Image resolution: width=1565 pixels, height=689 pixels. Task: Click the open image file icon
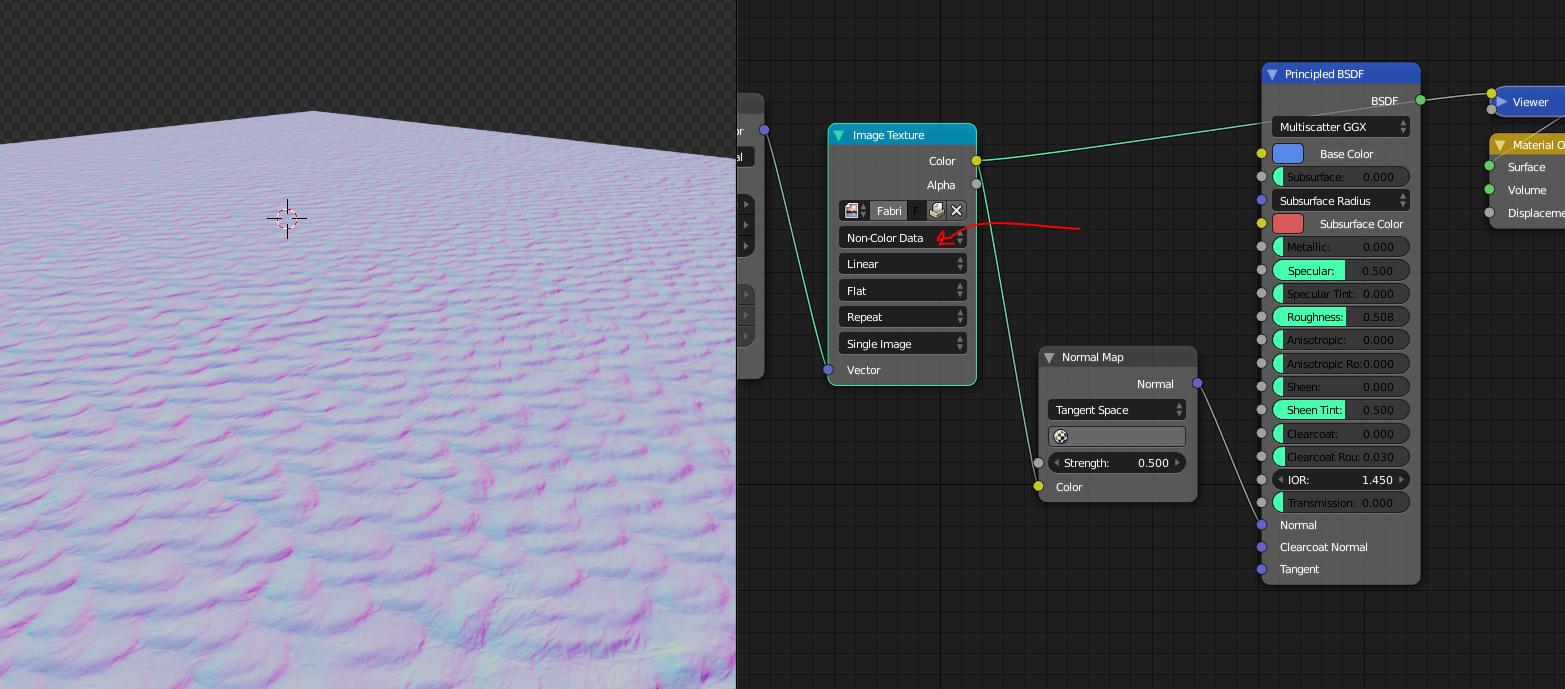coord(936,211)
